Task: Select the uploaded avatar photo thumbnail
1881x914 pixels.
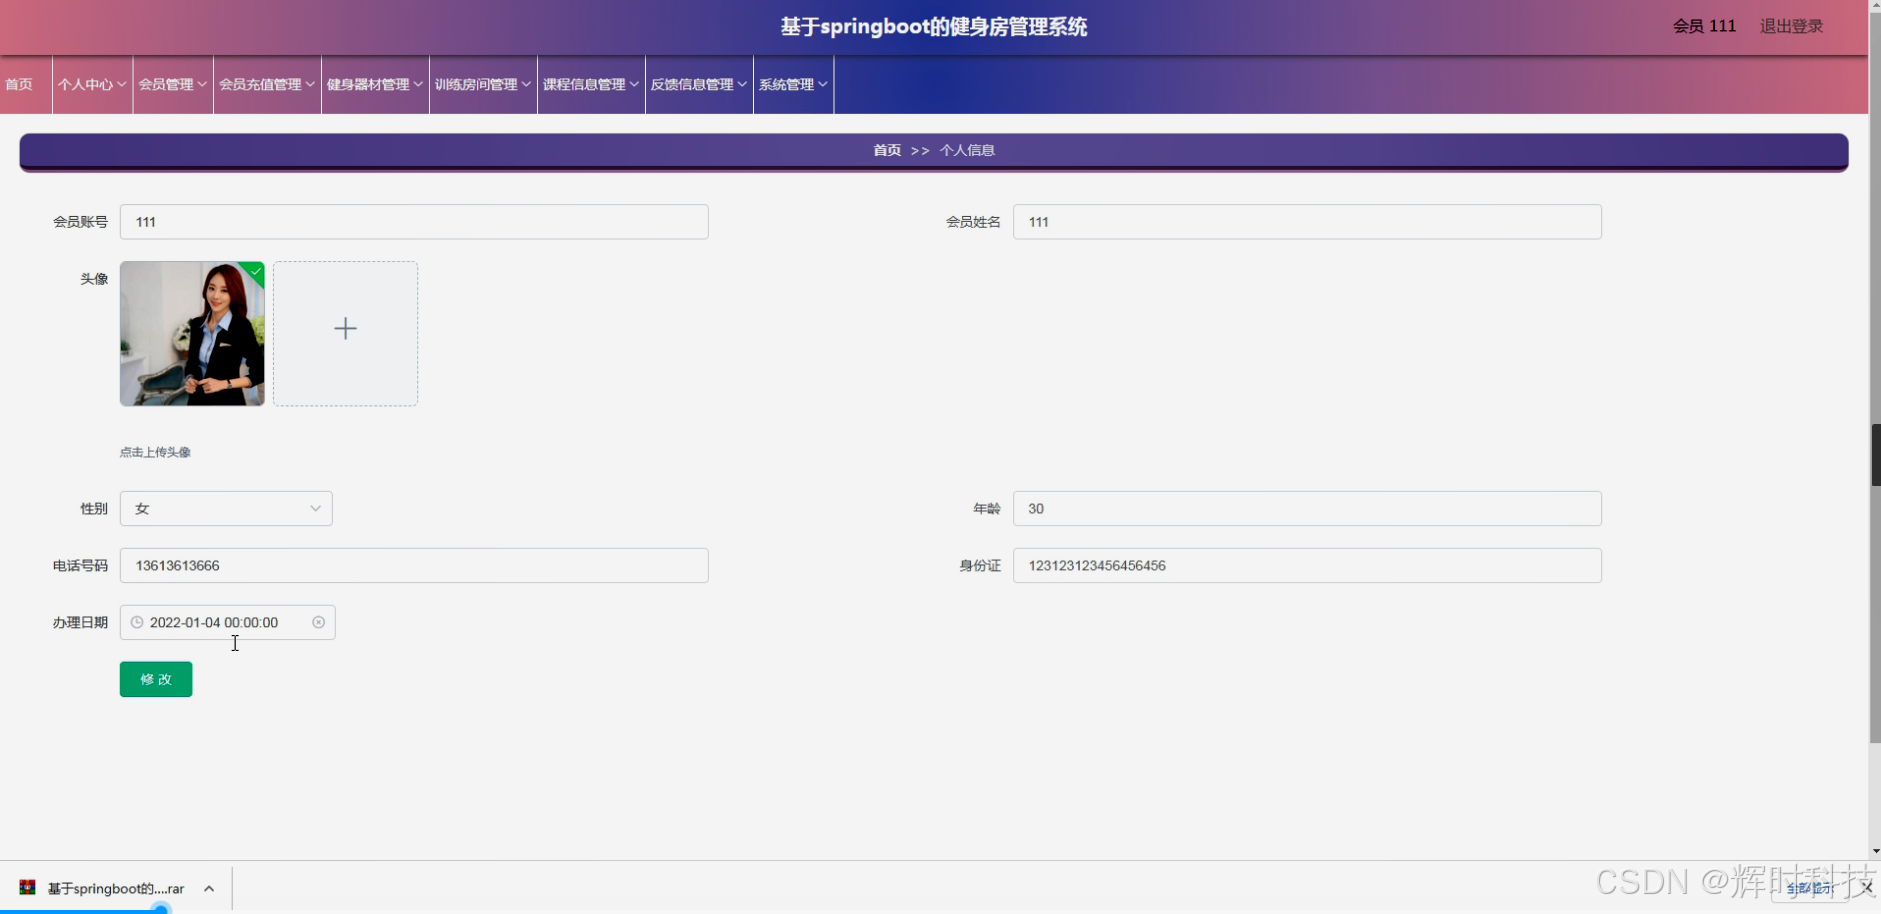Action: coord(192,333)
